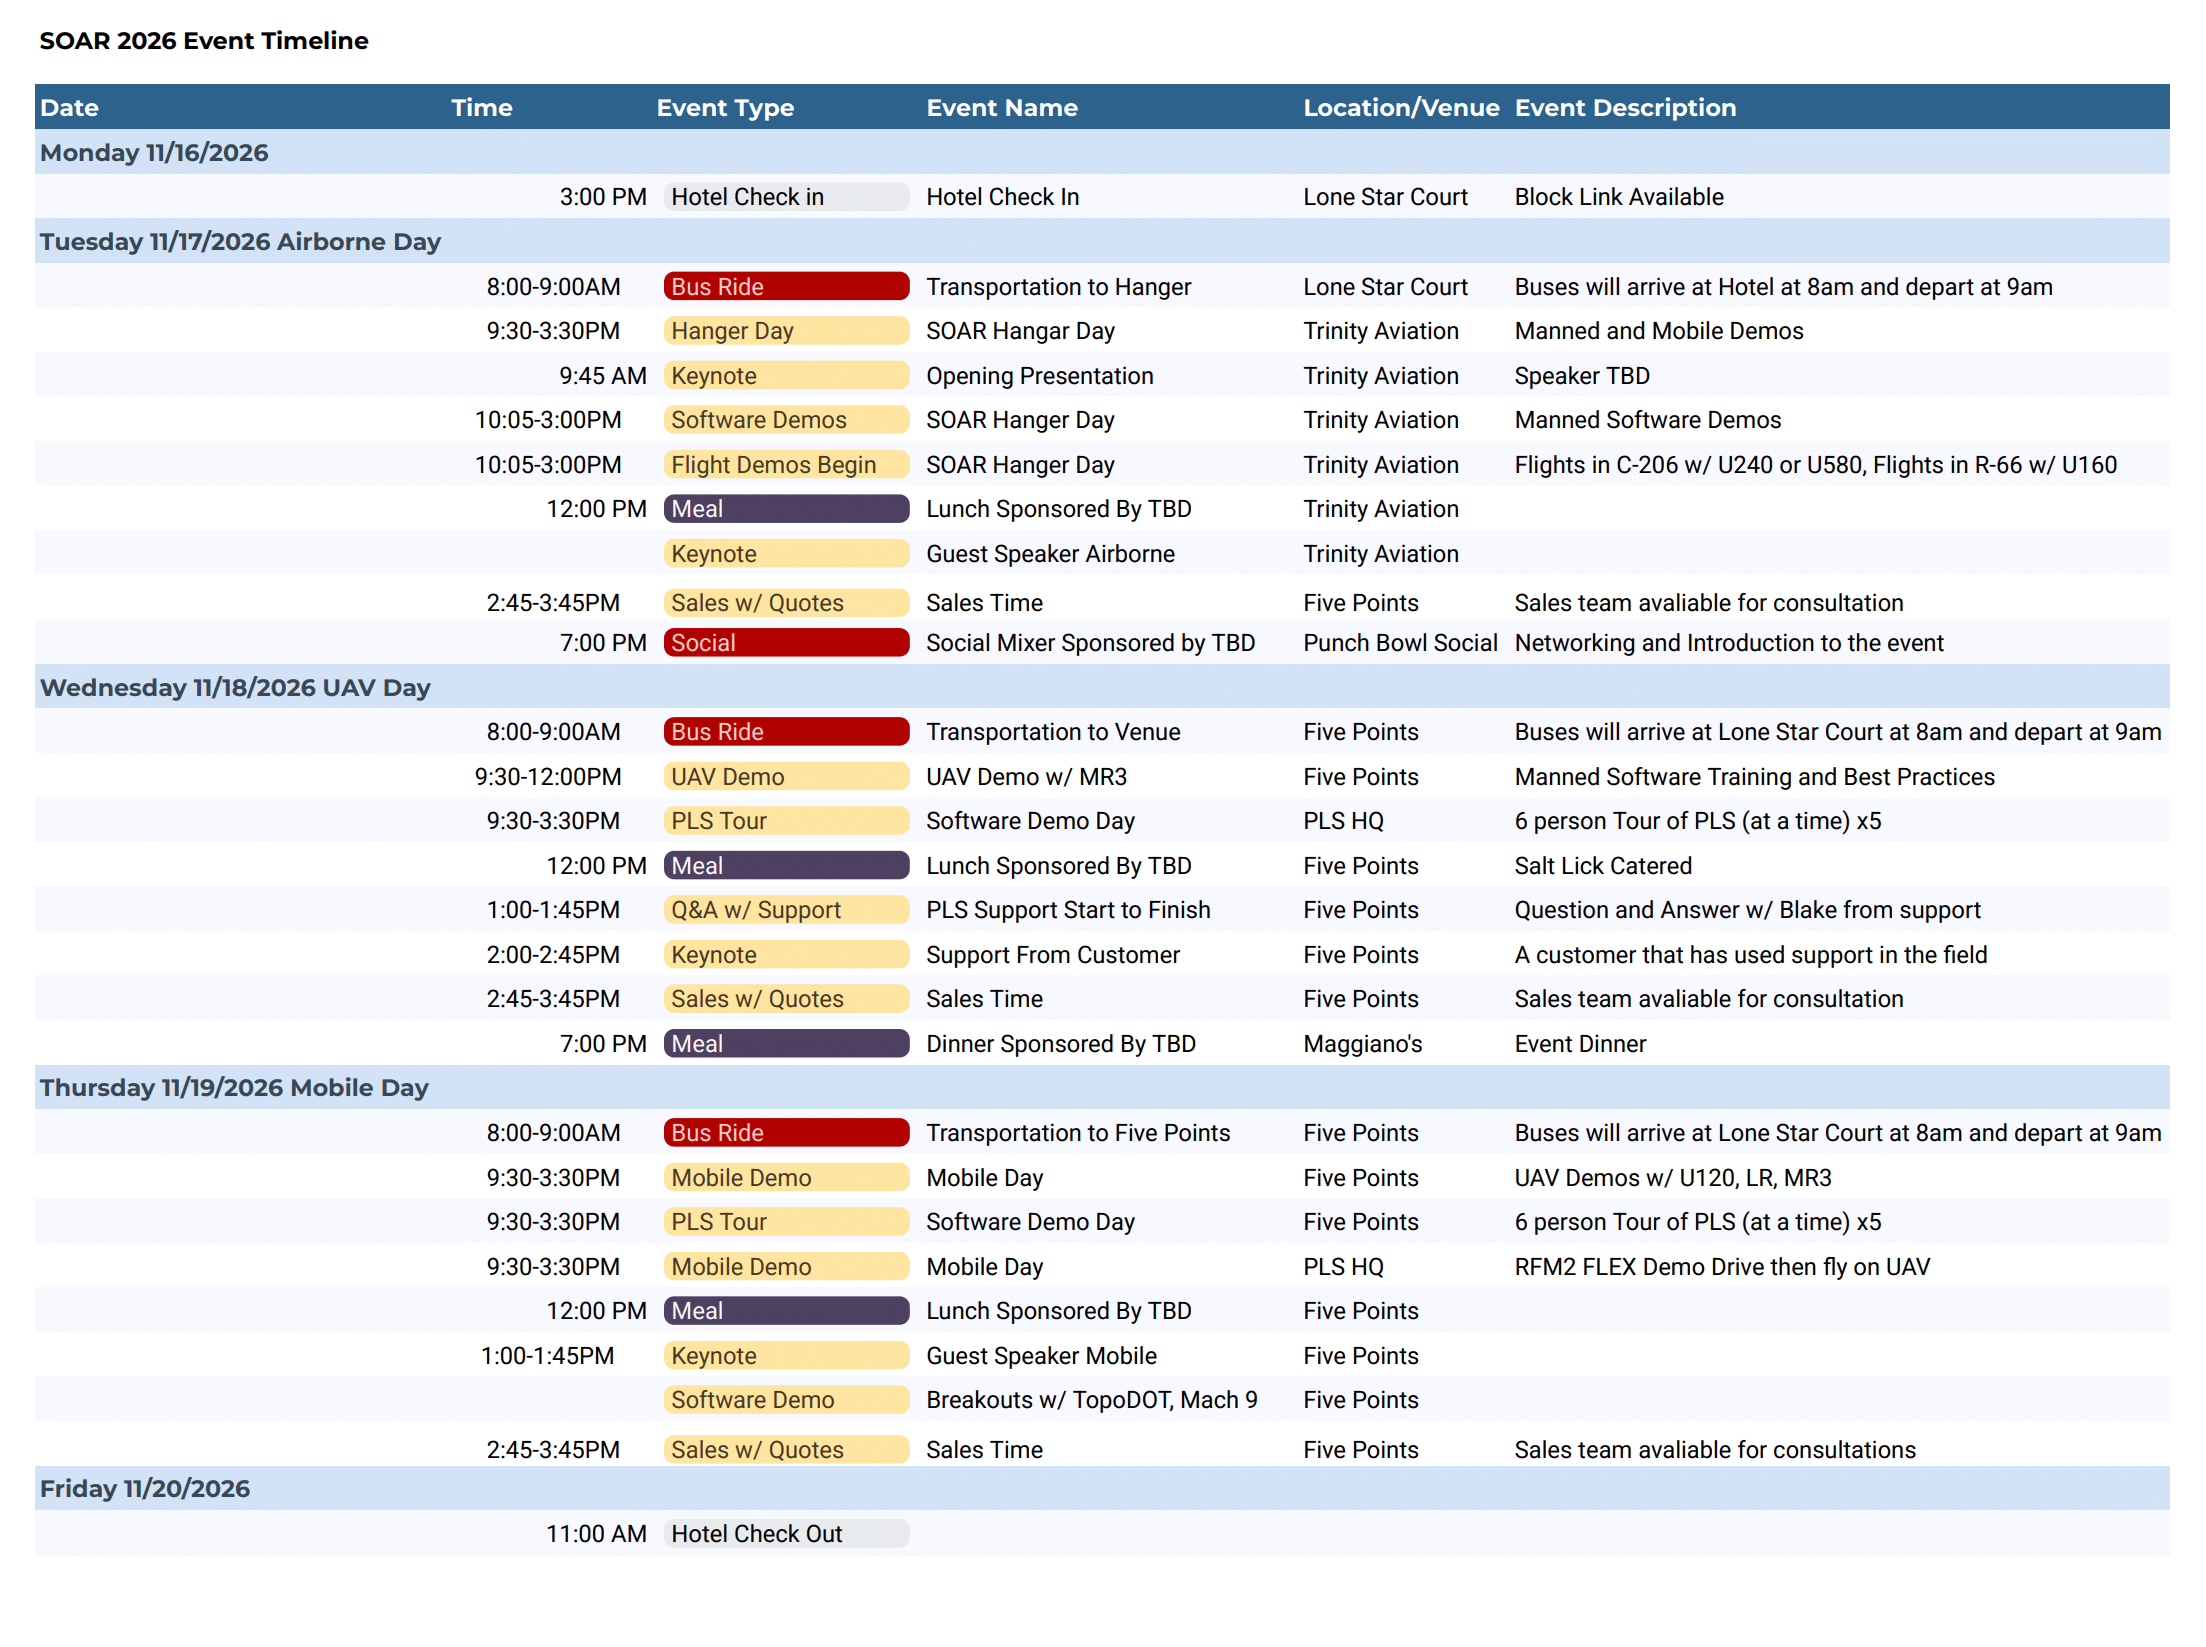Select the "Speaker TBD" description
The image size is (2206, 1647).
[1582, 376]
